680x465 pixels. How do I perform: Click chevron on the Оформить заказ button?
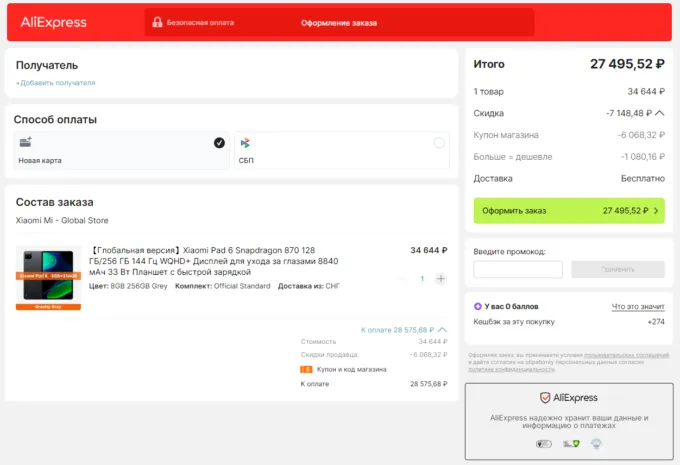tap(656, 211)
